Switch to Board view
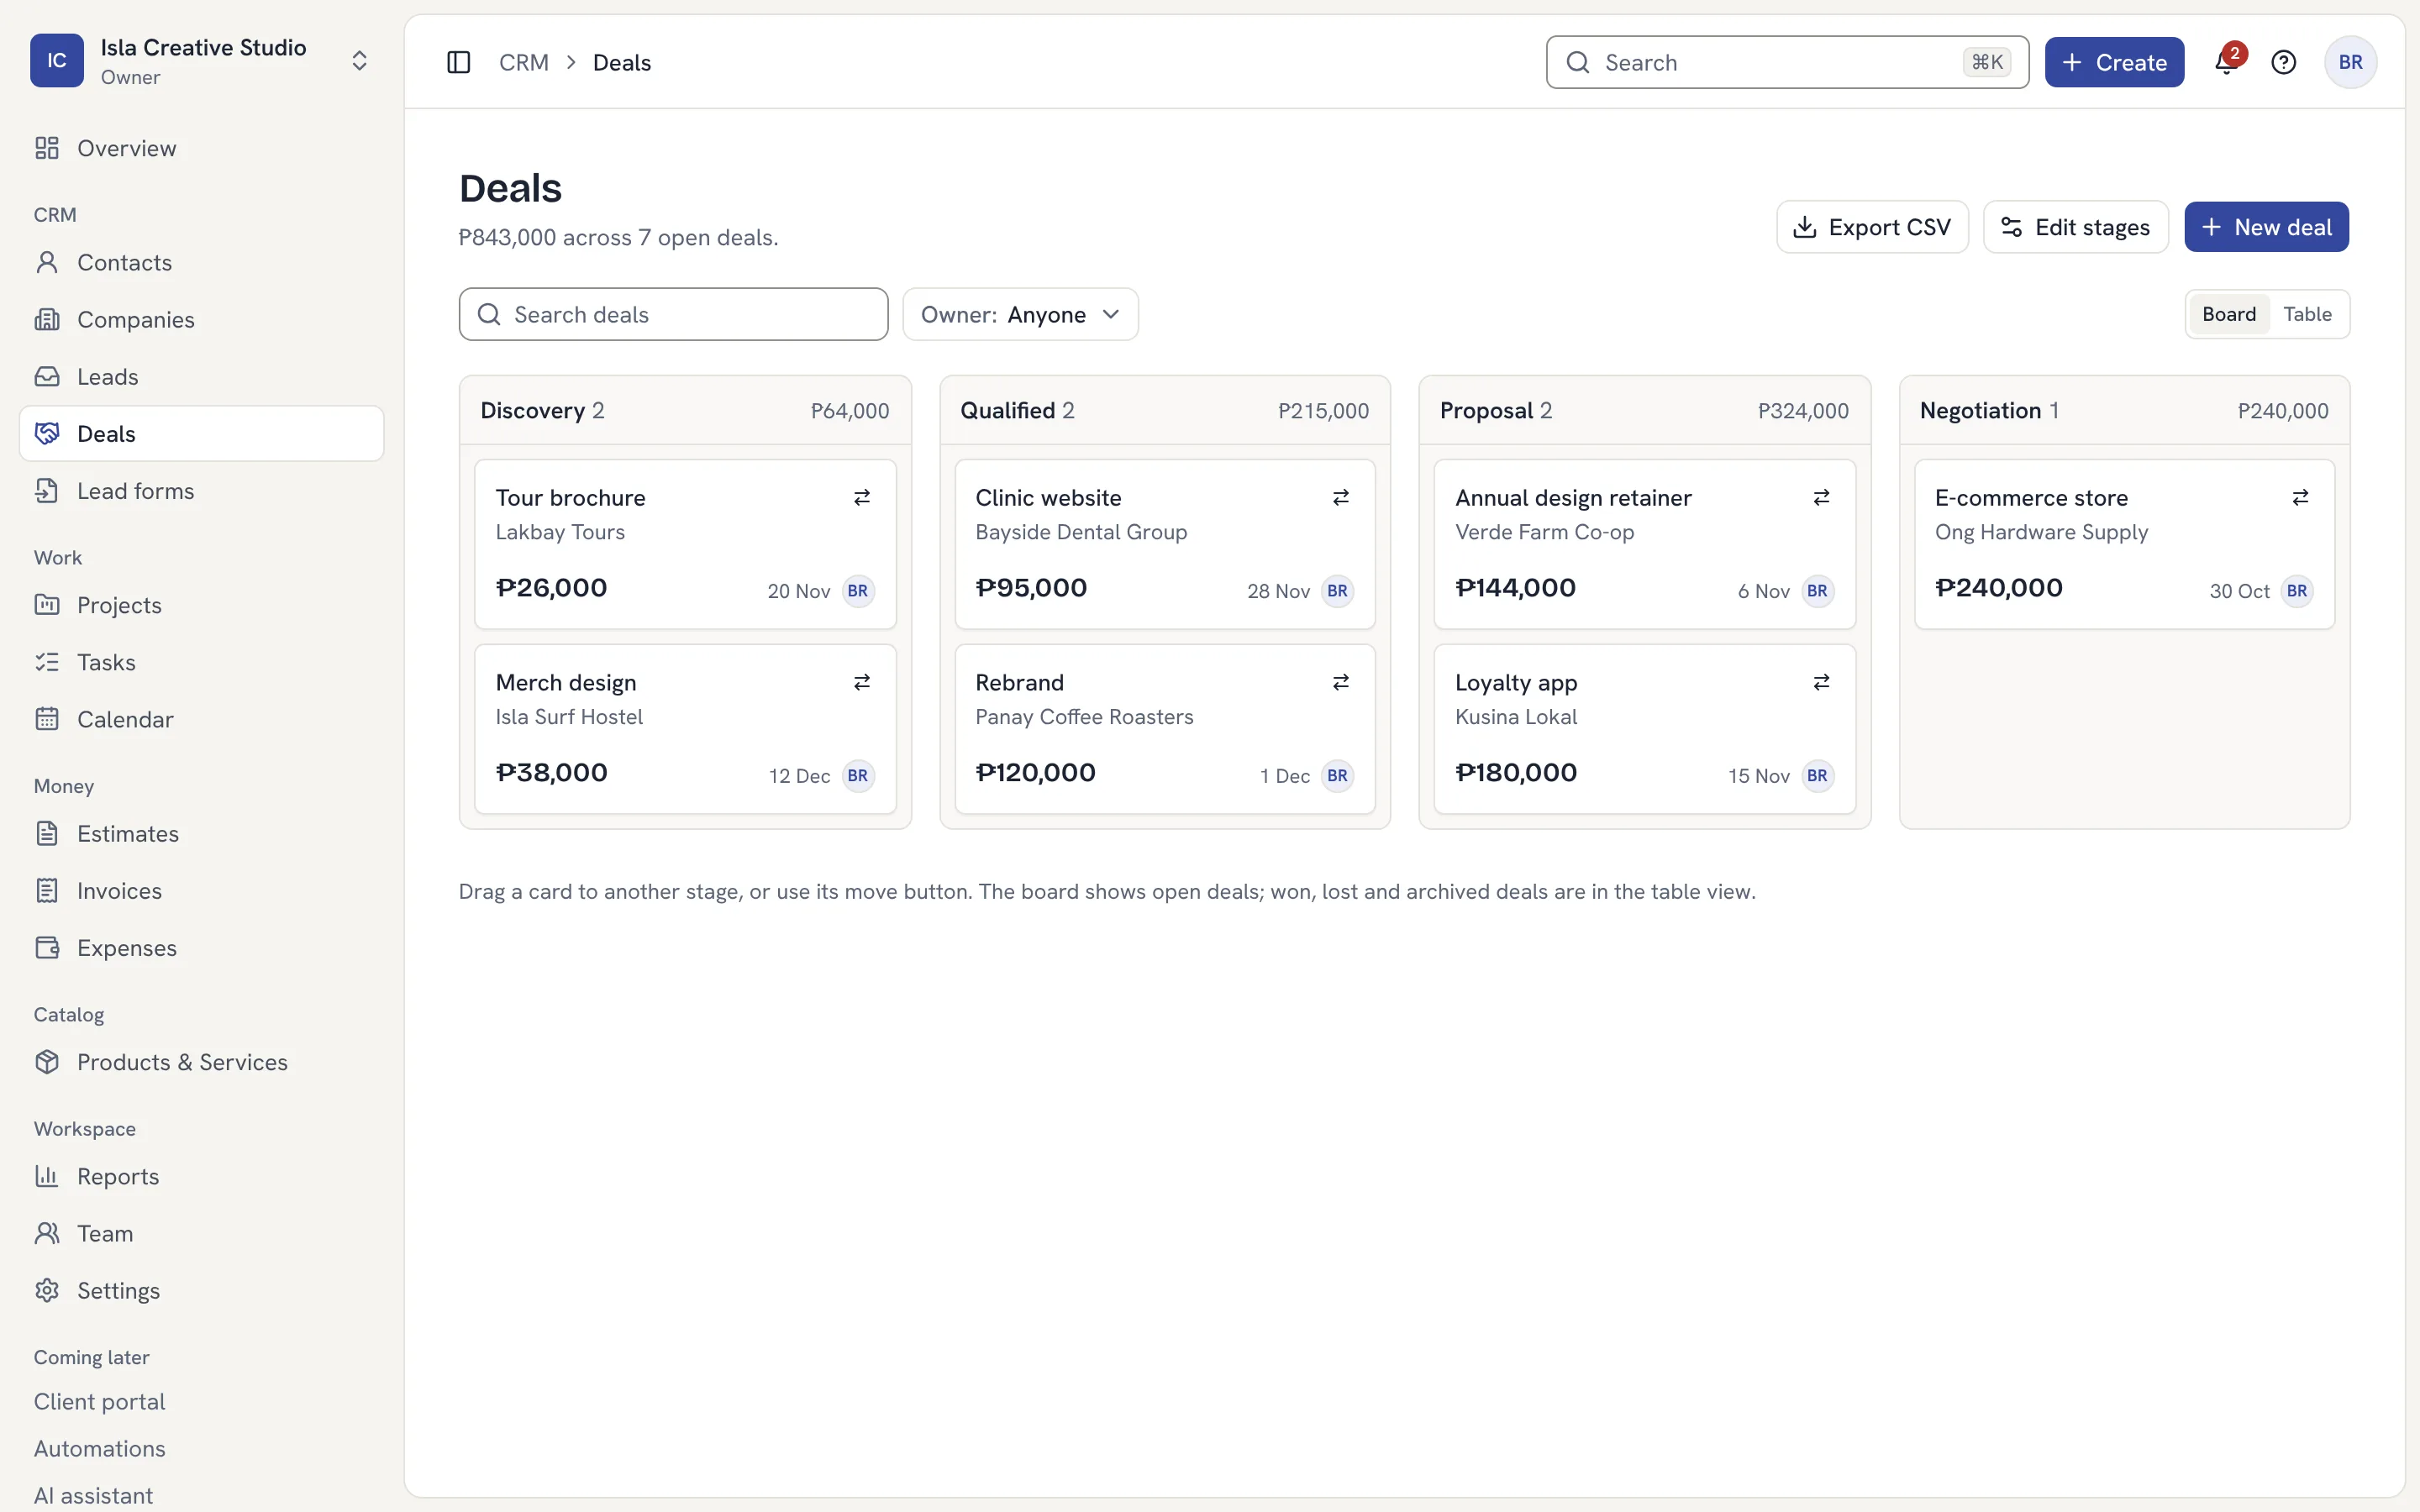This screenshot has height=1512, width=2420. point(2229,314)
